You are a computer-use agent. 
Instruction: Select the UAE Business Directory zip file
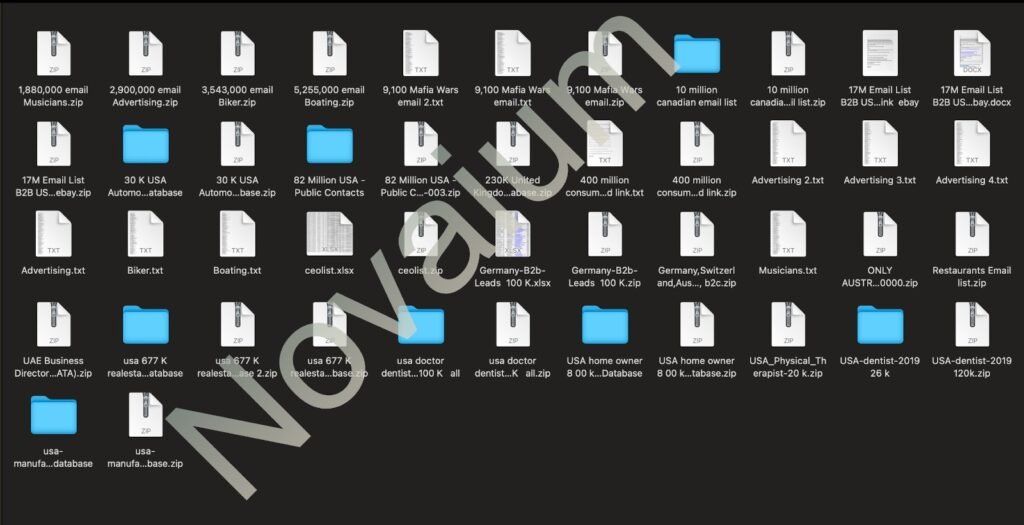(54, 325)
